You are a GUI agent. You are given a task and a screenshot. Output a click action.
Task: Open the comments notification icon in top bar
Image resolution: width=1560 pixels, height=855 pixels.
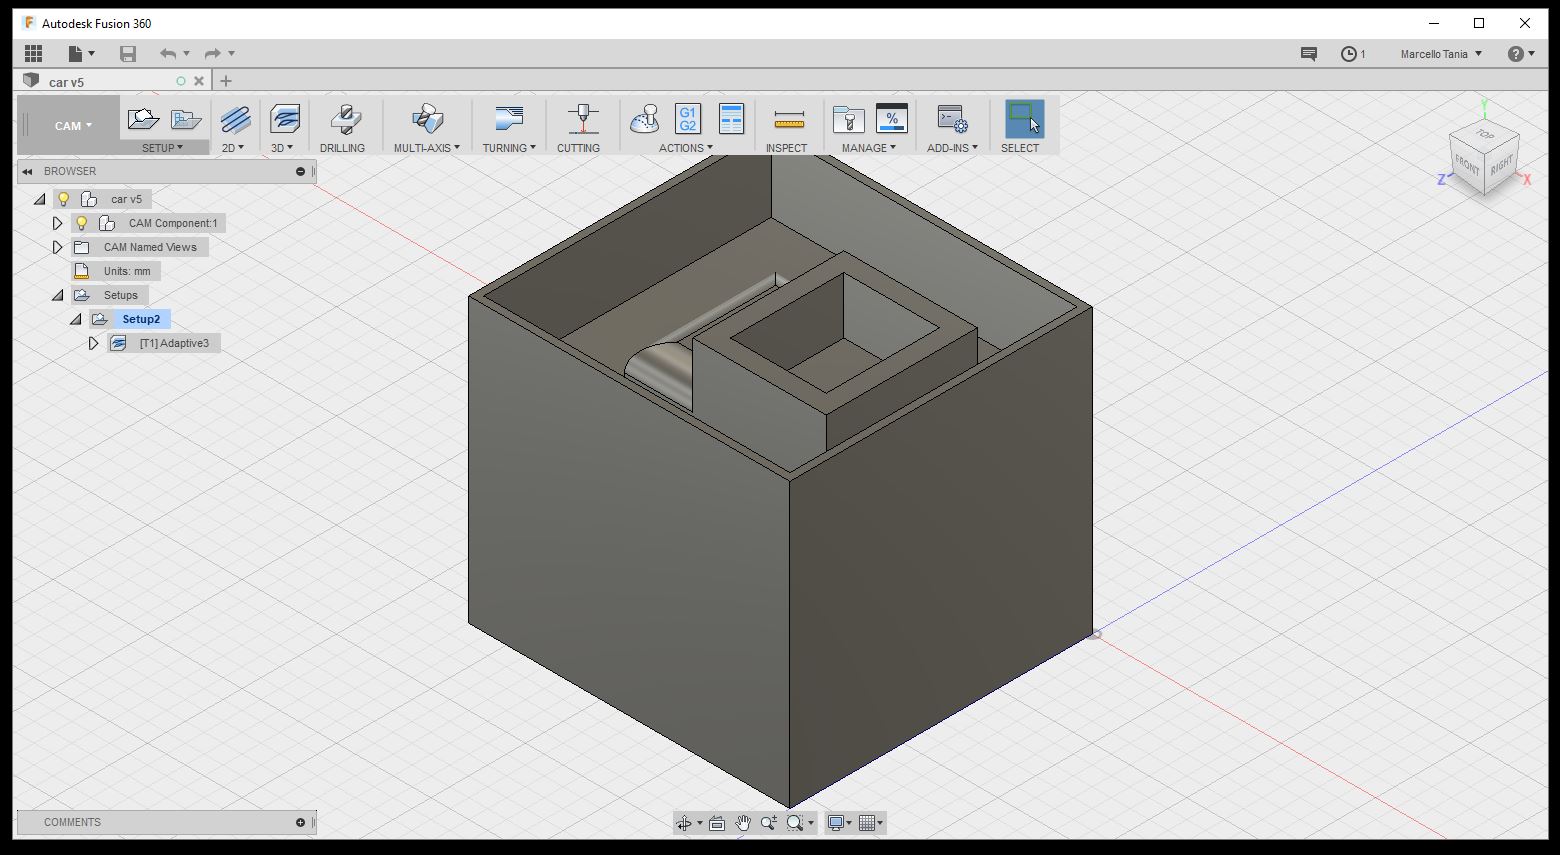point(1308,54)
